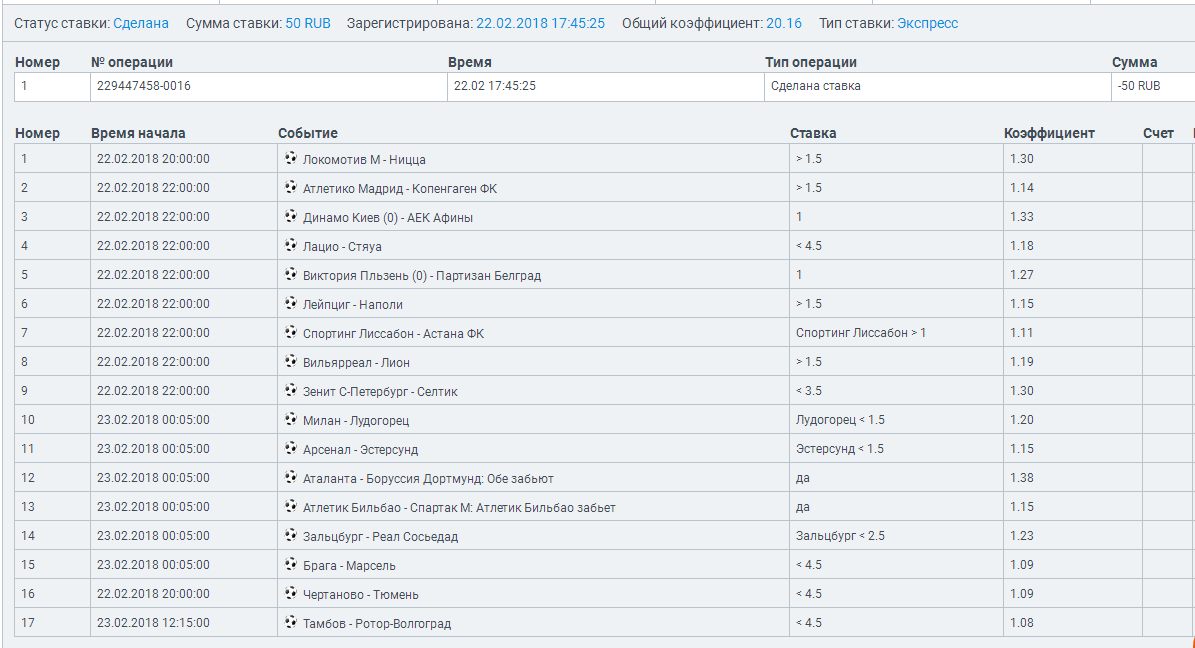Click soccer ball icon for Брага - Марсель
Image resolution: width=1195 pixels, height=648 pixels.
[x=290, y=563]
